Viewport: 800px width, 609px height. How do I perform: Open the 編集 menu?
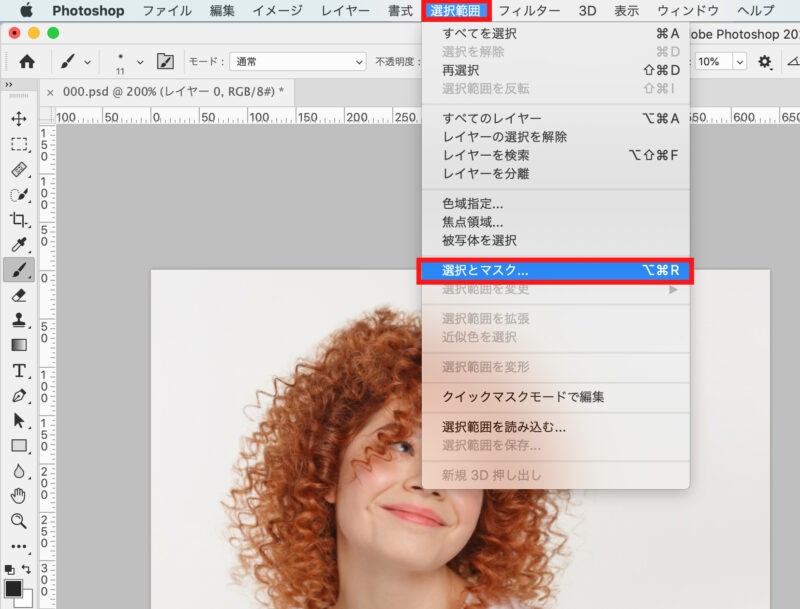coord(222,11)
